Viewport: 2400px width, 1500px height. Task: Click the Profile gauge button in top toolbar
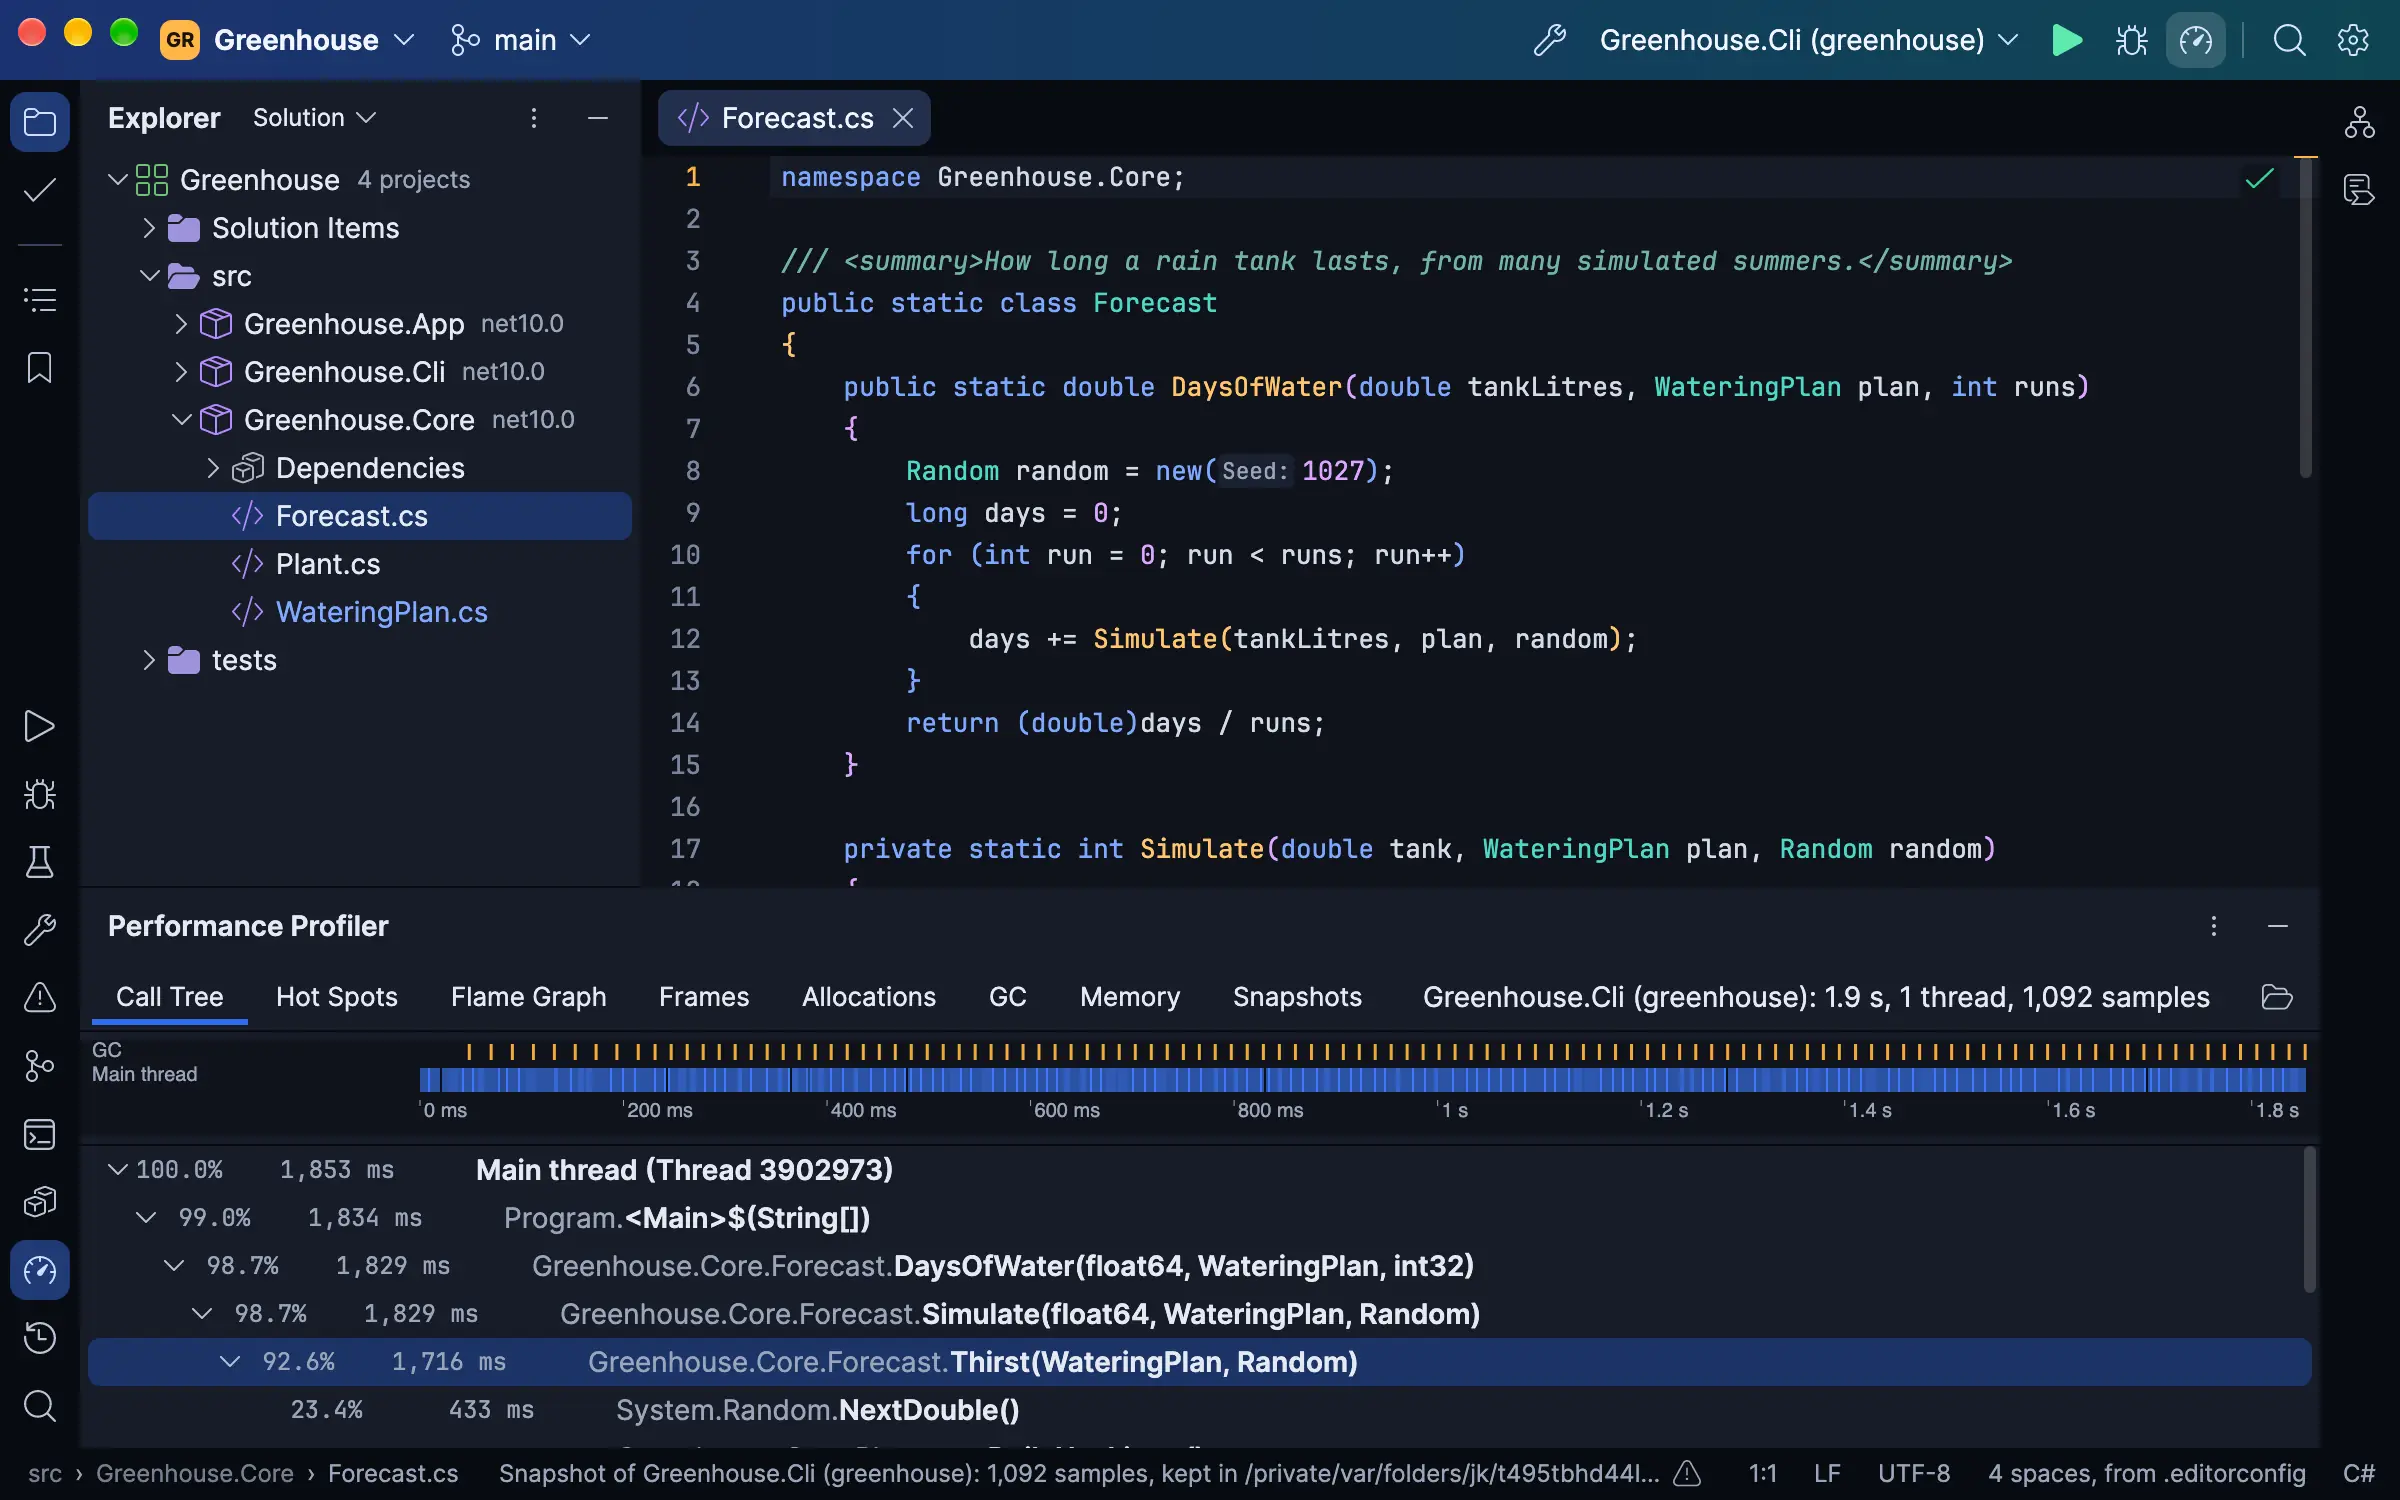pyautogui.click(x=2196, y=40)
